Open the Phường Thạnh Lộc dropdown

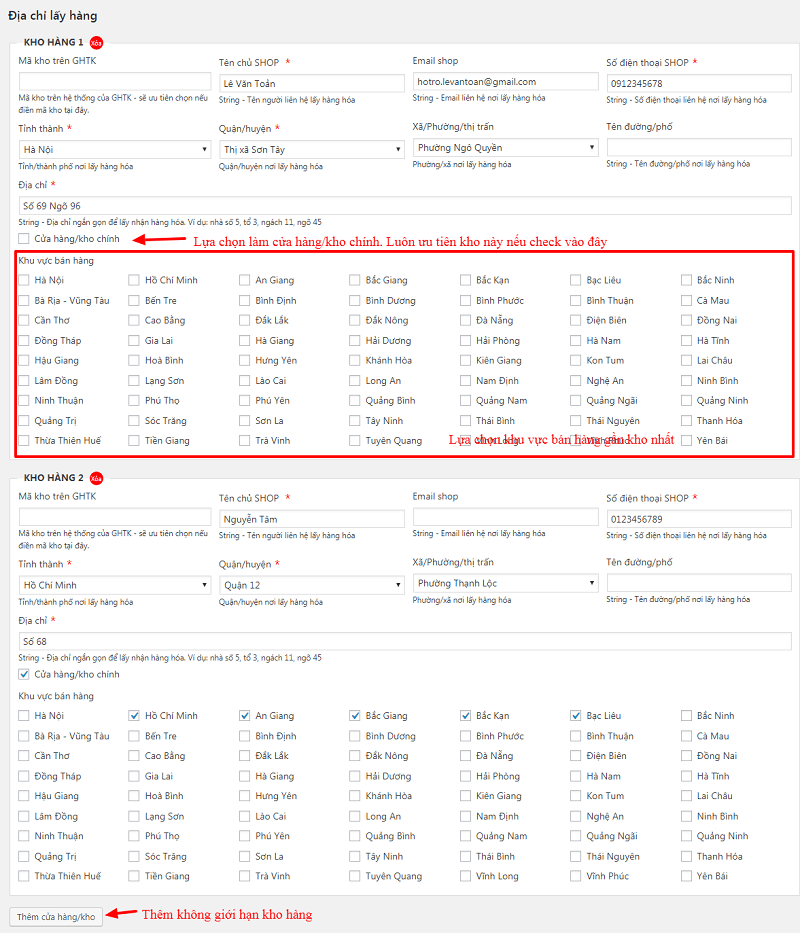click(502, 585)
